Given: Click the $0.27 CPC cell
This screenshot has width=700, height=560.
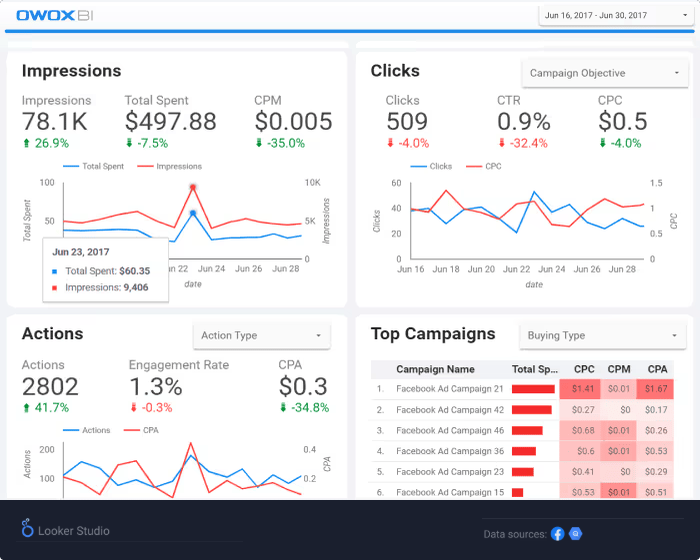Looking at the screenshot, I should tap(579, 410).
